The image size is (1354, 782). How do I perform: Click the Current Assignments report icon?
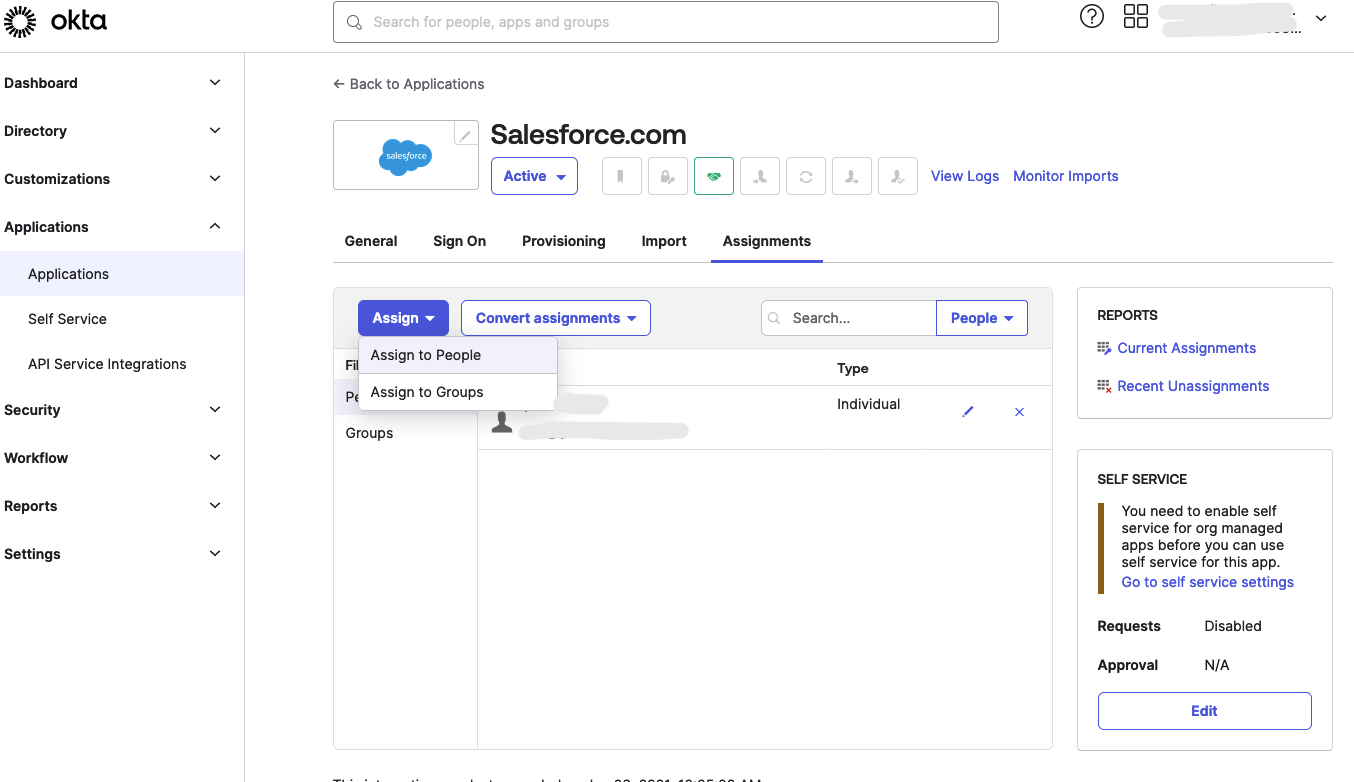[x=1104, y=348]
